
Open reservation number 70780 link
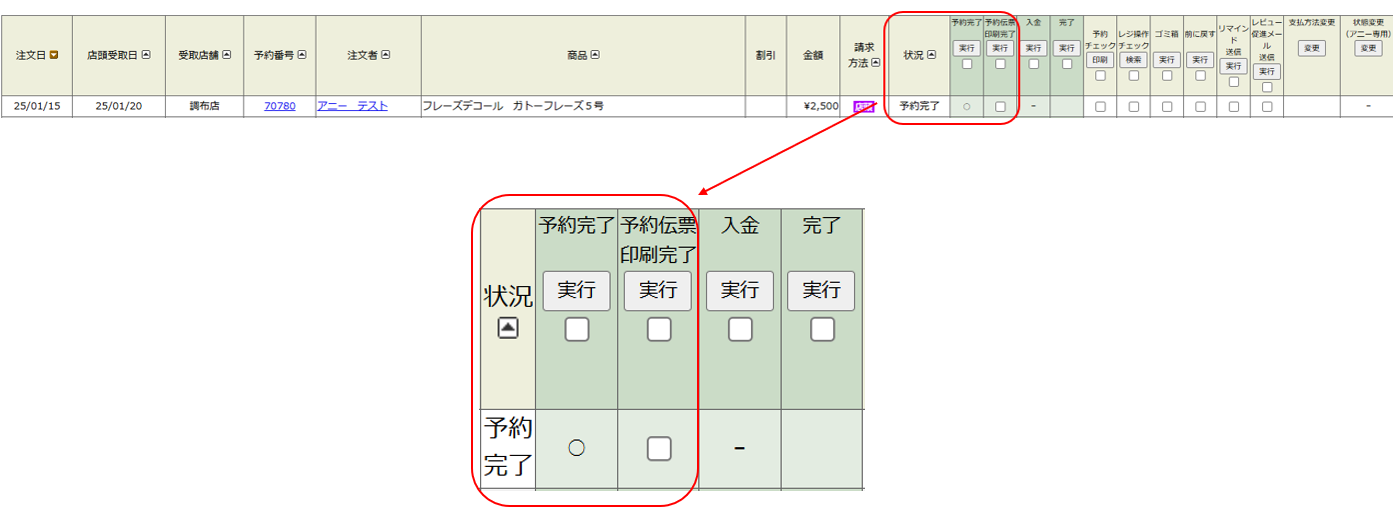[x=279, y=106]
